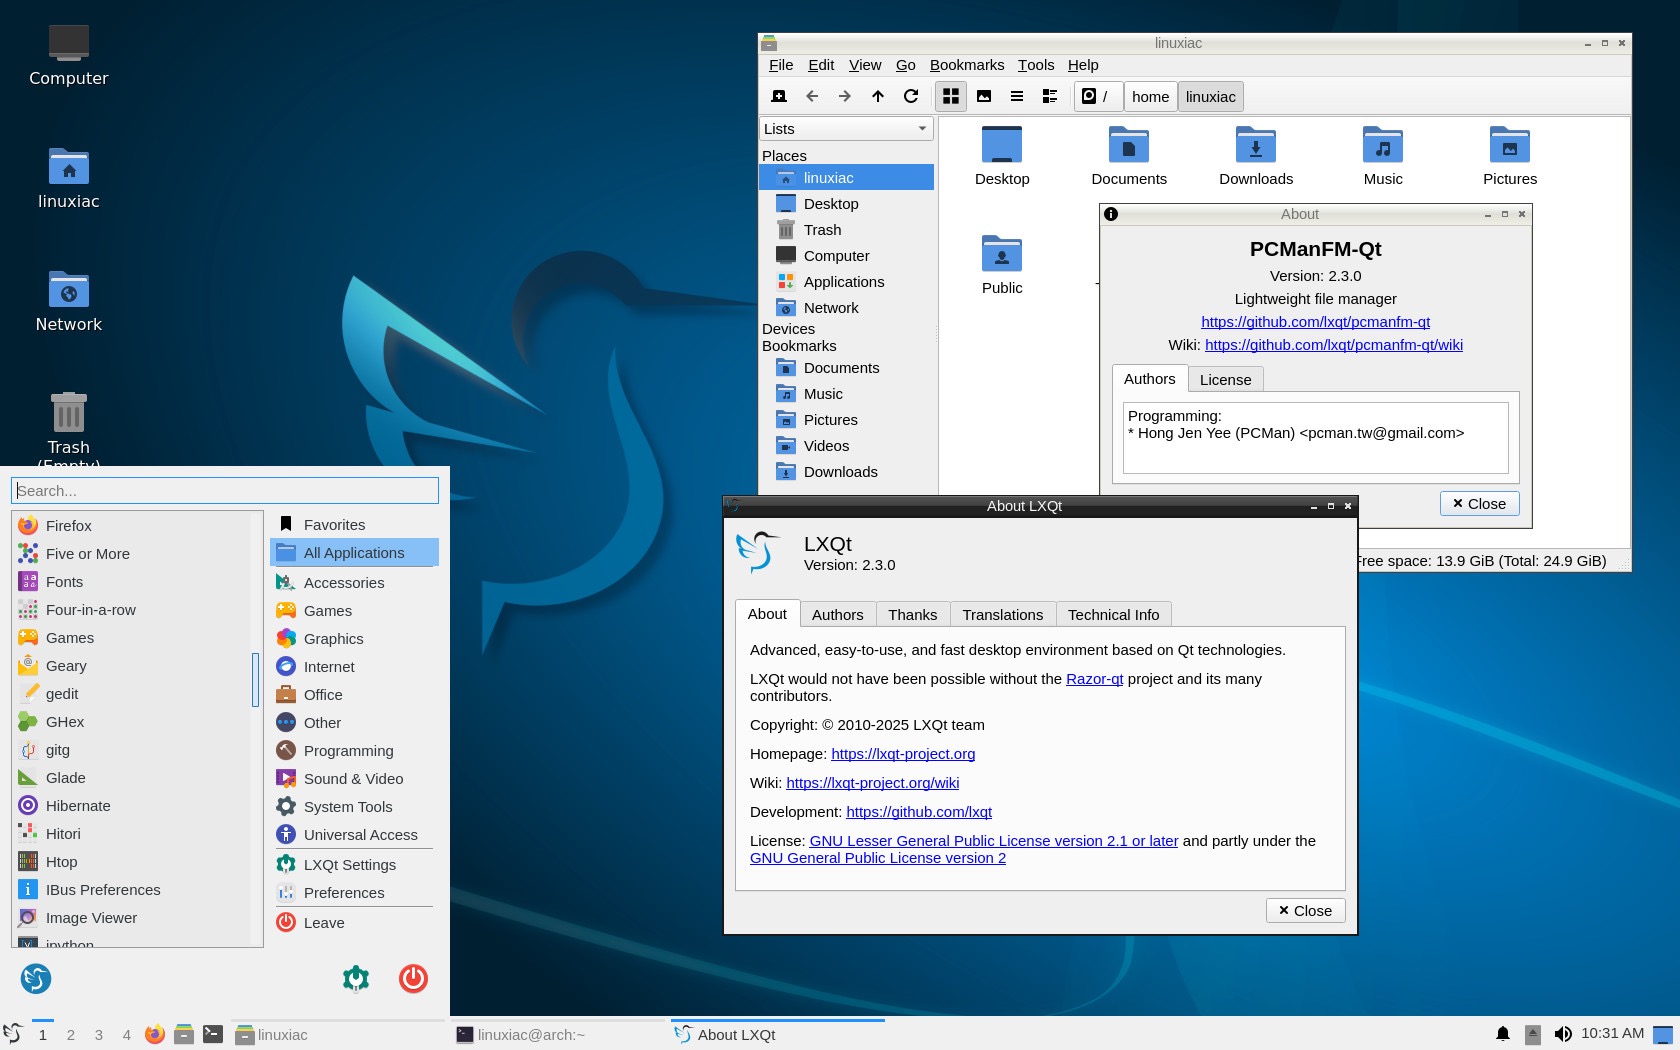Select the back navigation arrow

coord(812,96)
